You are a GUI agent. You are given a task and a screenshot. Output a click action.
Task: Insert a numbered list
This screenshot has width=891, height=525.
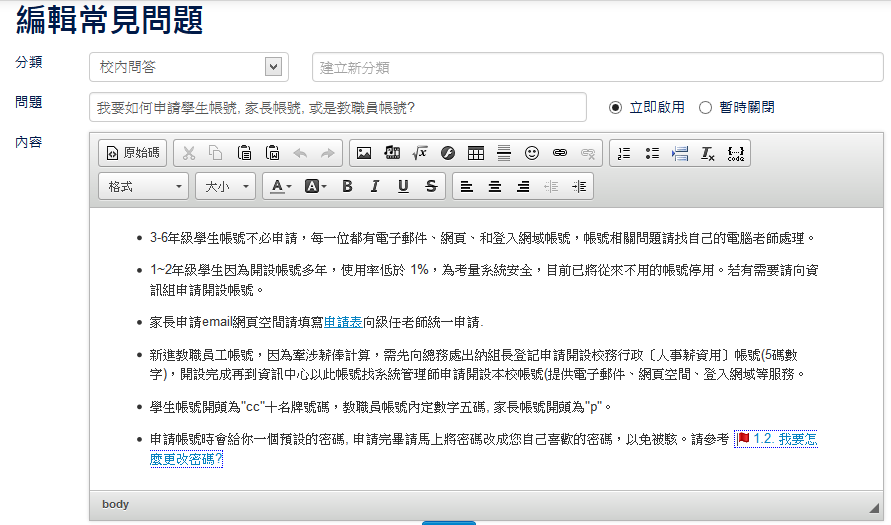(x=624, y=153)
